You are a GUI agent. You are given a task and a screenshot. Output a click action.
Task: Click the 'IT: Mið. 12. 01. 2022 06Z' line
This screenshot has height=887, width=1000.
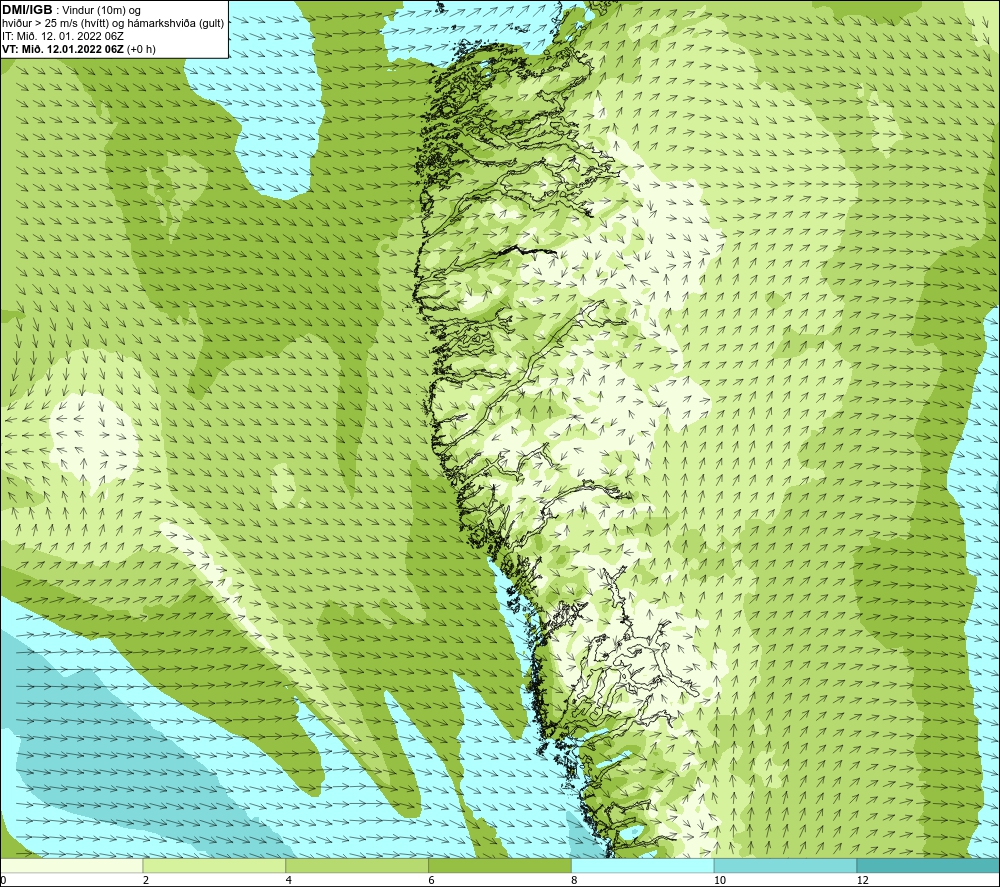pos(63,36)
